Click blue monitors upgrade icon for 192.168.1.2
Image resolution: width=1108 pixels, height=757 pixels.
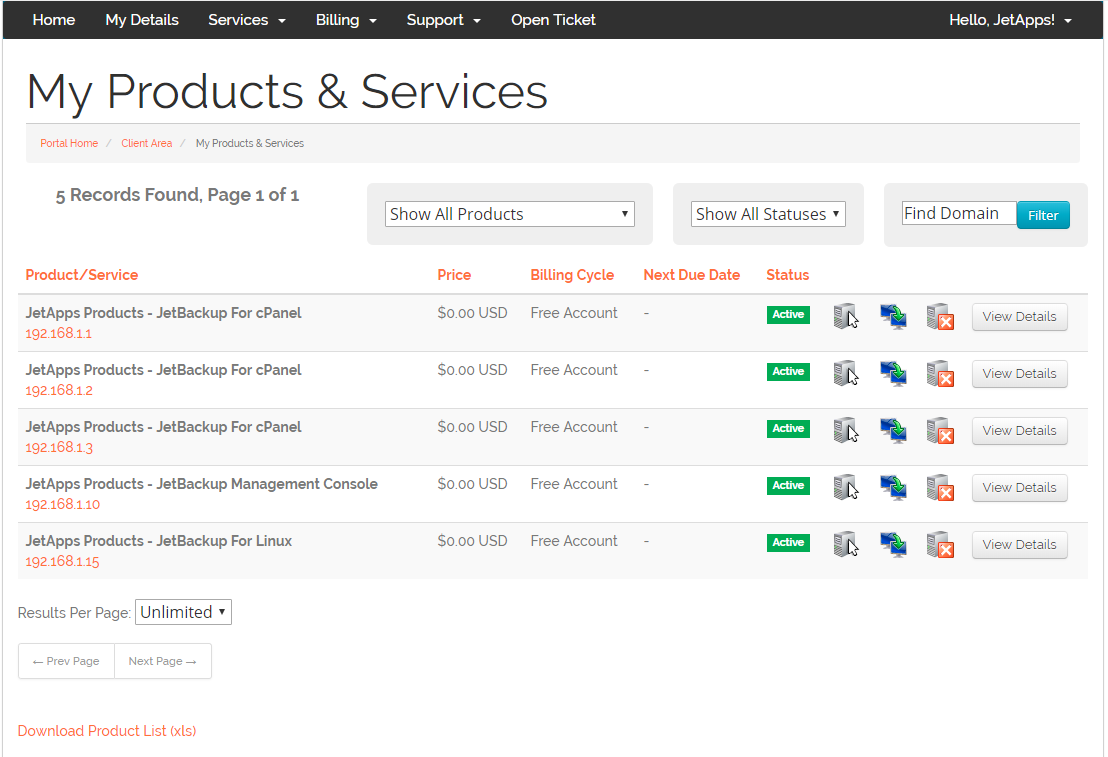(893, 373)
